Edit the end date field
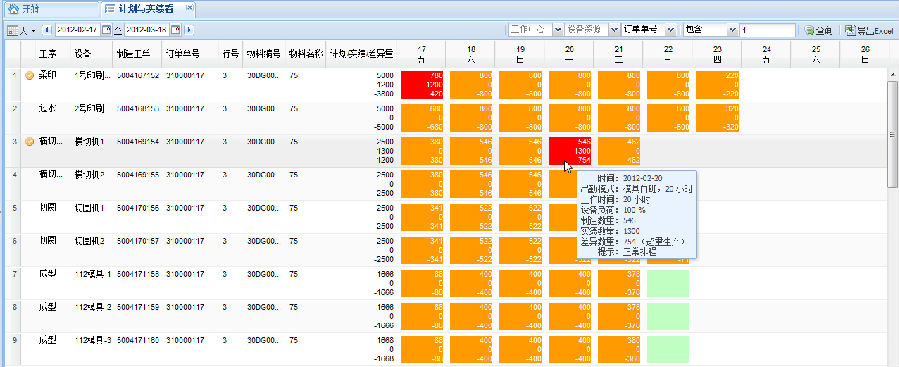The image size is (899, 367). click(147, 30)
